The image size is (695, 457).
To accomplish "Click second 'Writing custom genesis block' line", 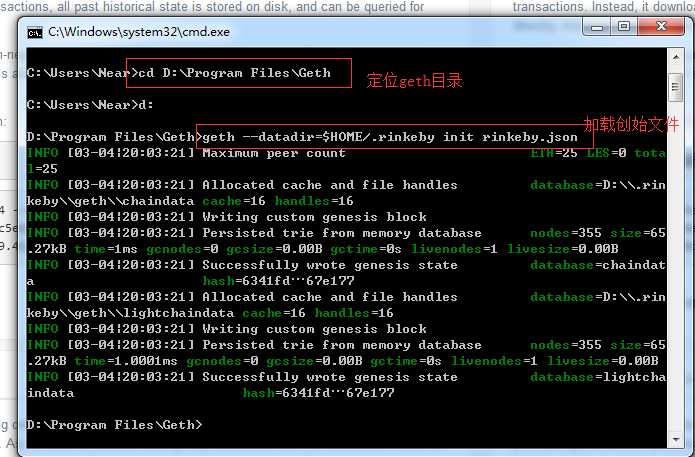I will (x=314, y=329).
